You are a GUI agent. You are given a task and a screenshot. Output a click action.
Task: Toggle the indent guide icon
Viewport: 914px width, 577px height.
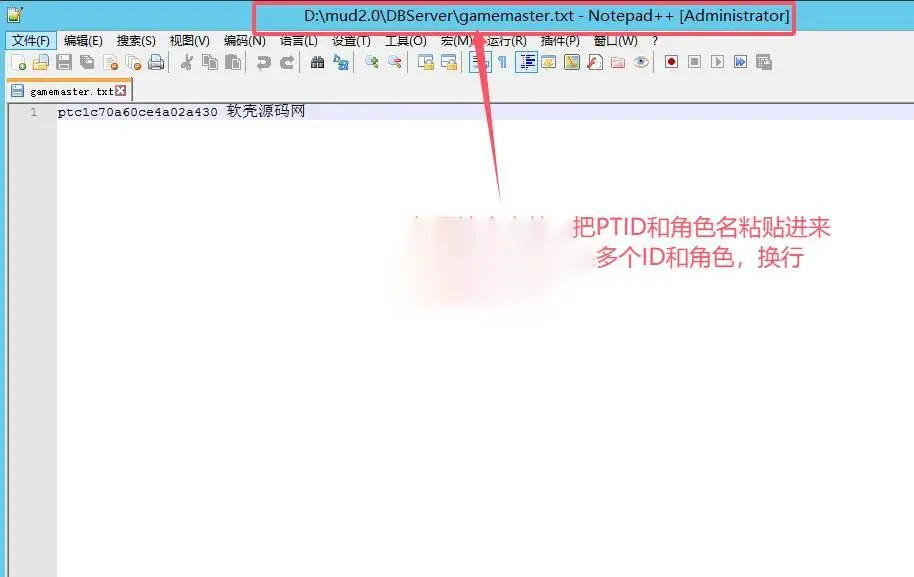click(x=526, y=62)
